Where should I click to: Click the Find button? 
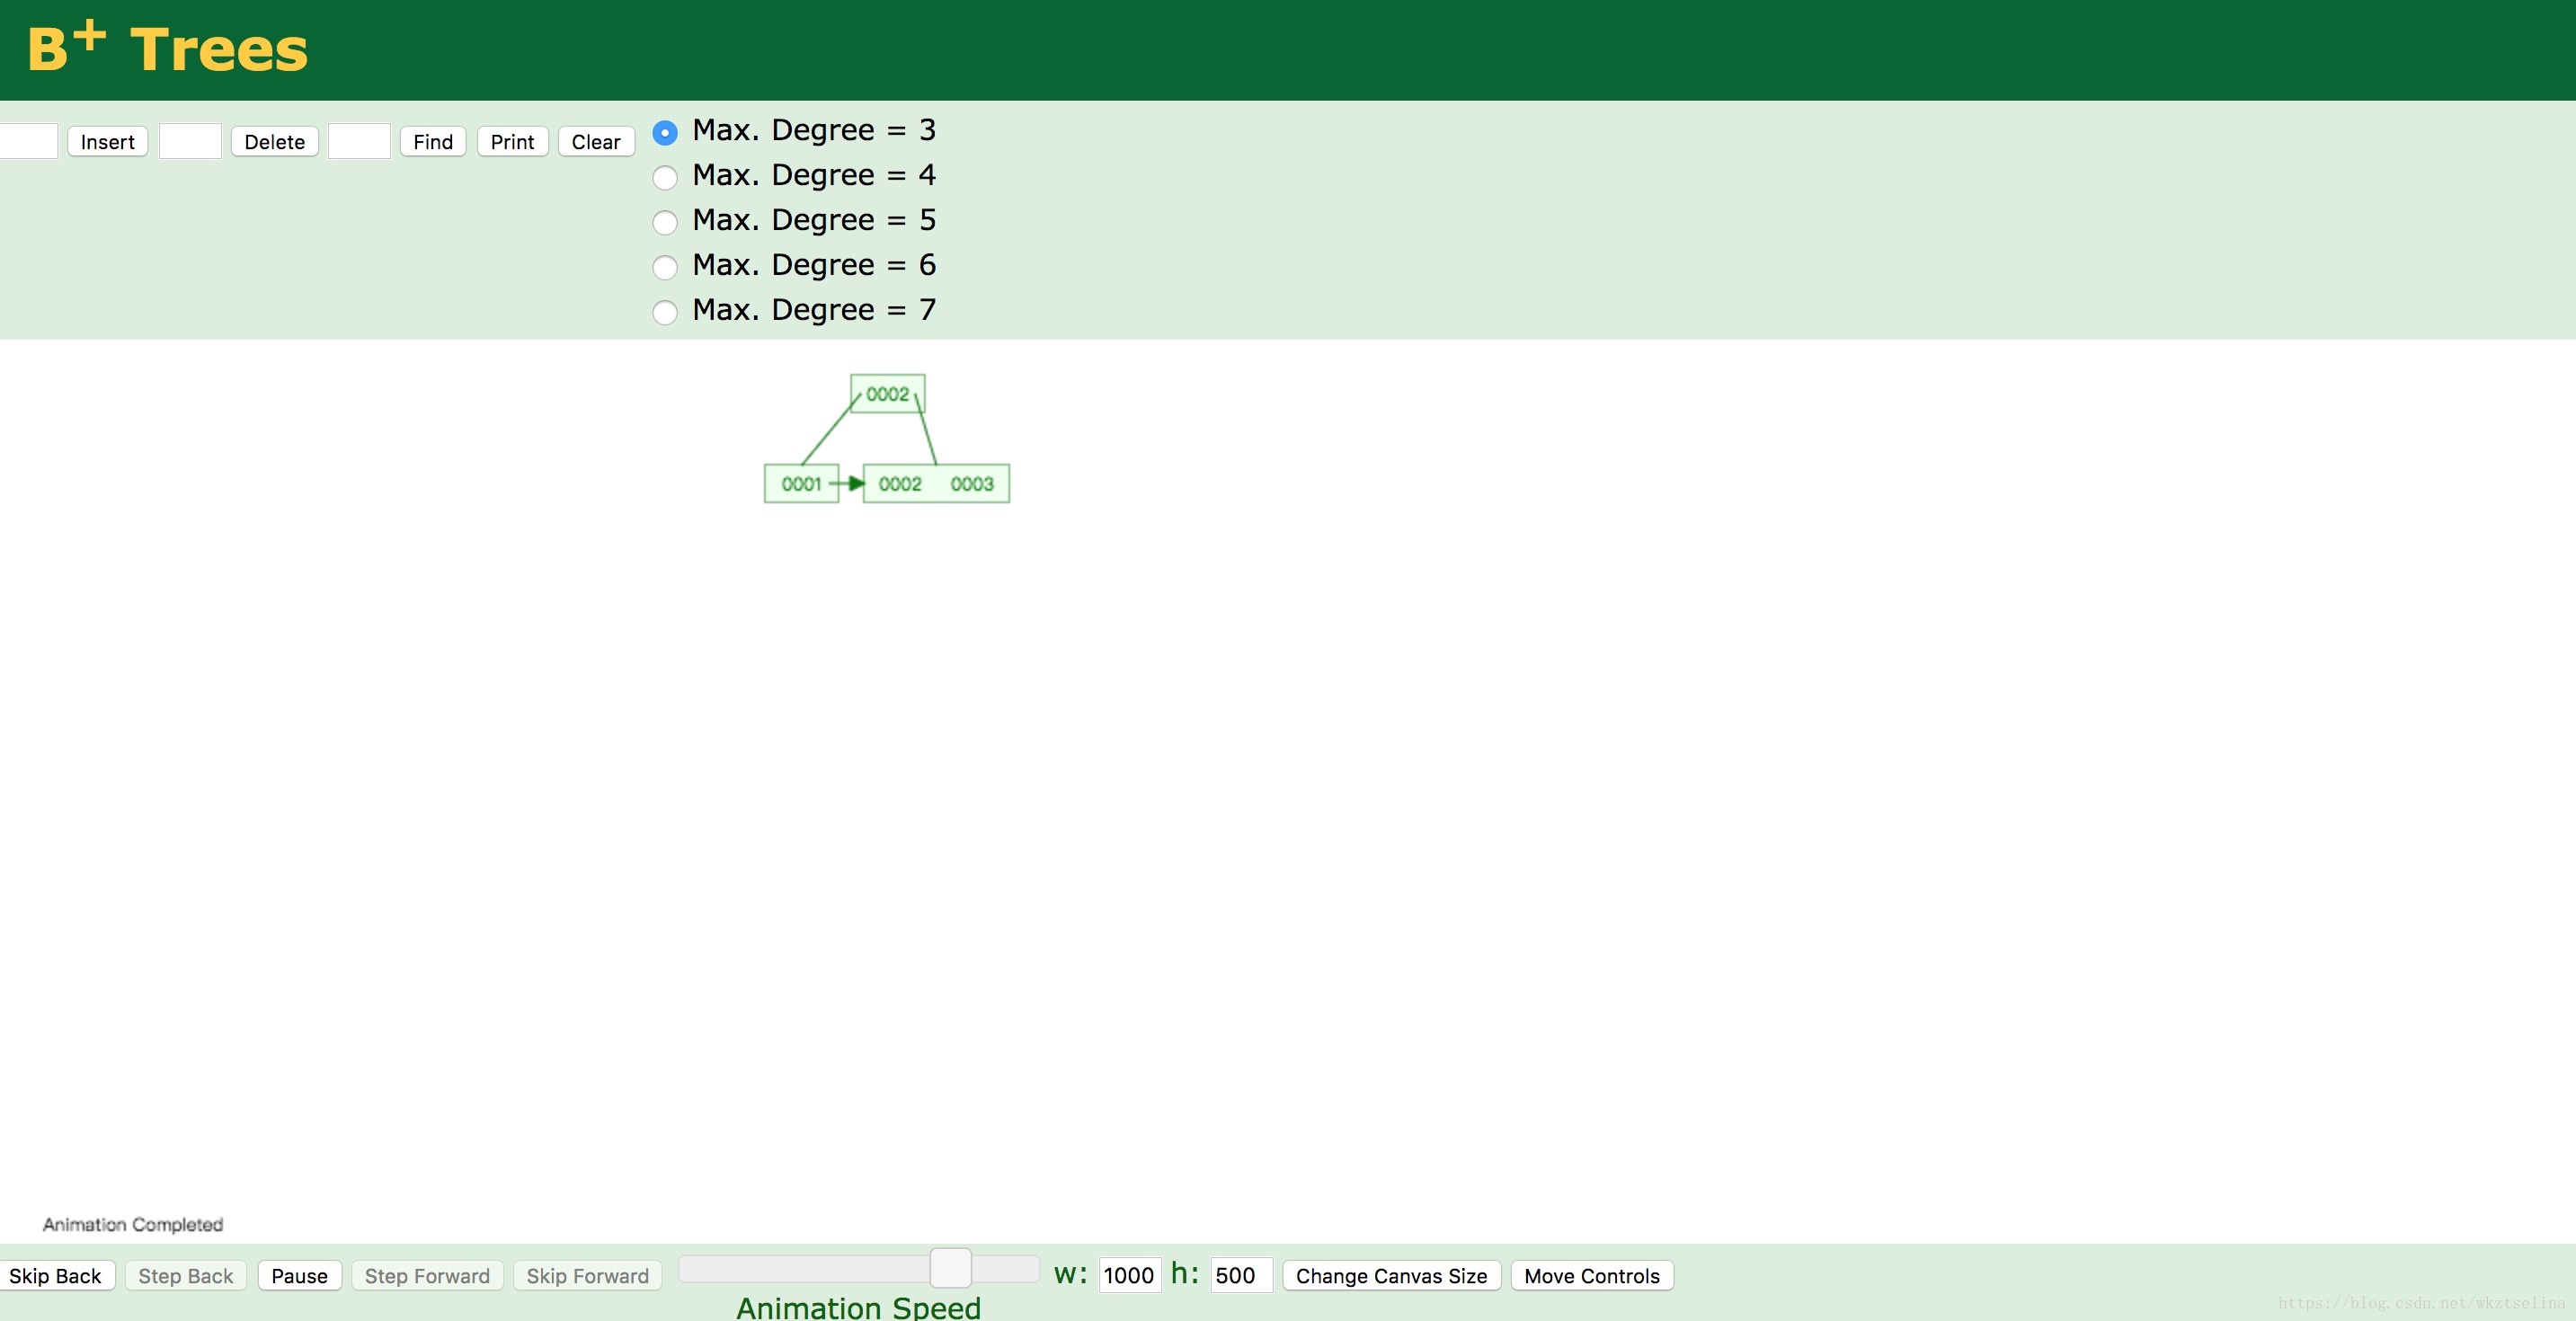(433, 142)
